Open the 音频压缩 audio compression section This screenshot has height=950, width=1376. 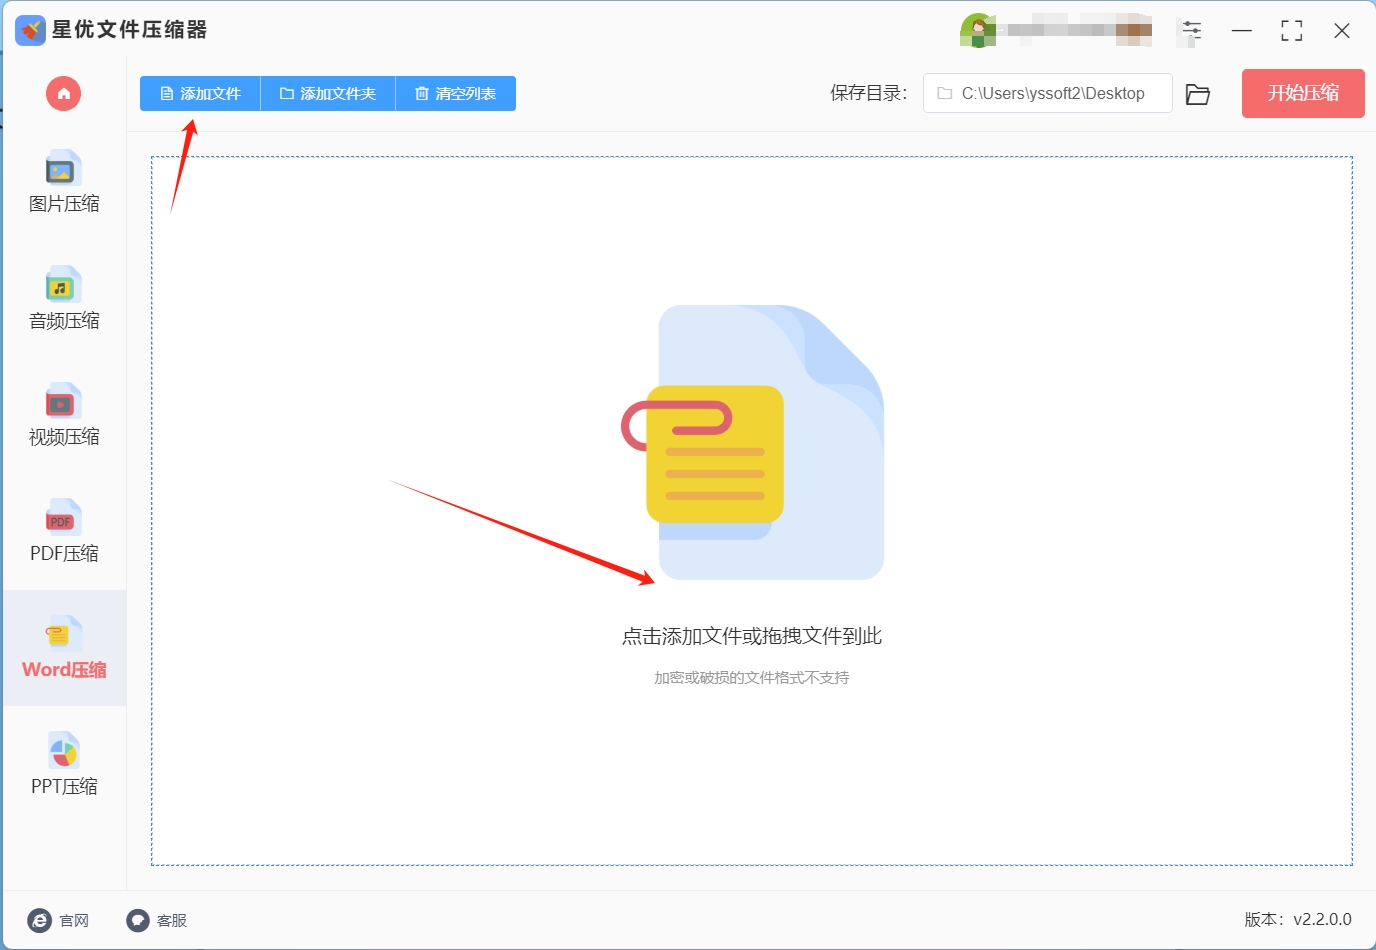point(64,298)
